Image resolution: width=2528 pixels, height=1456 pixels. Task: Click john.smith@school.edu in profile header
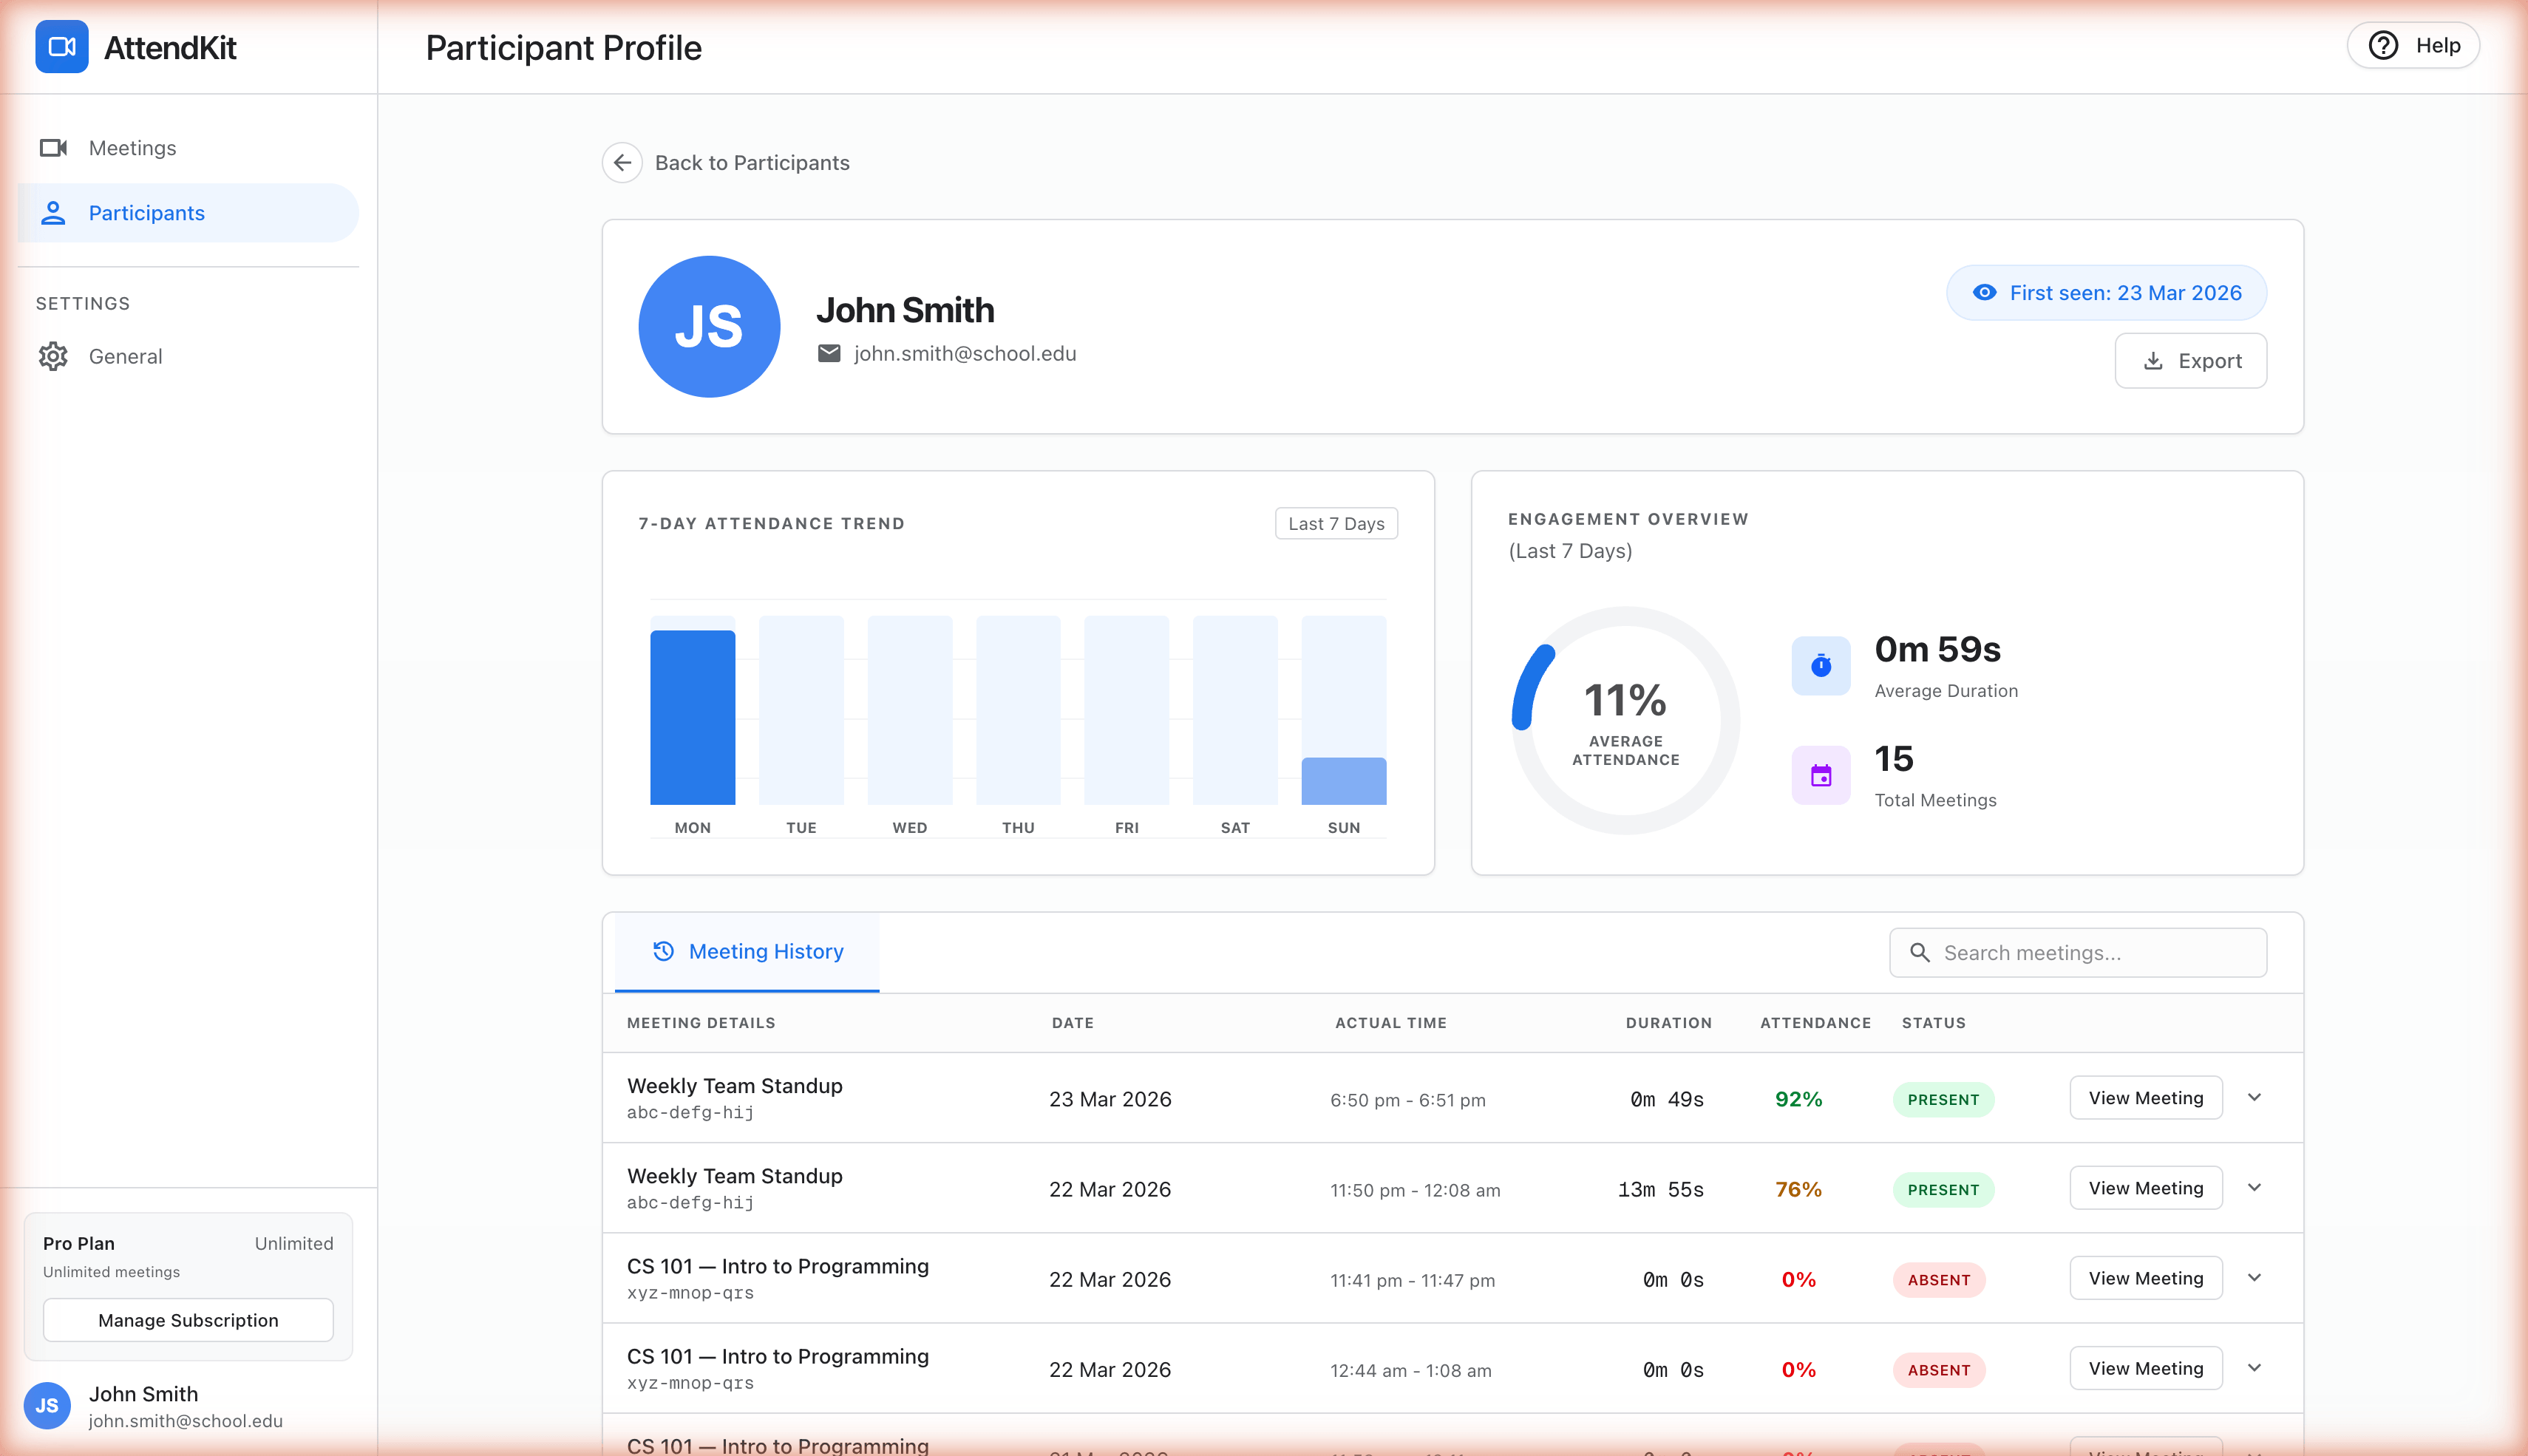pos(964,353)
